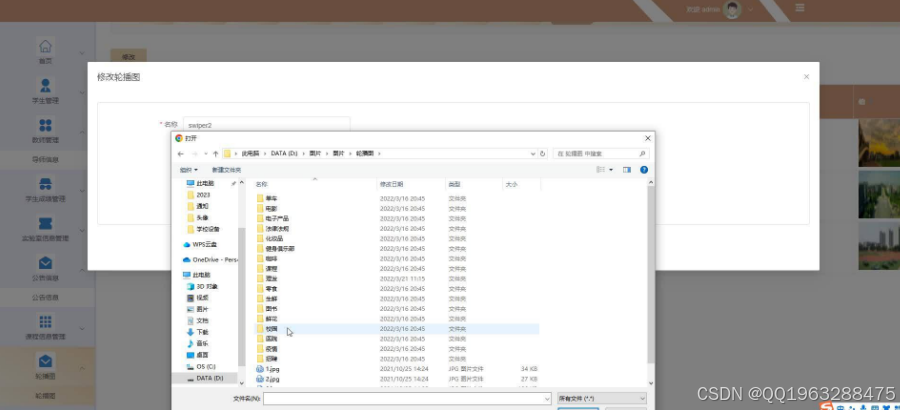Click the 公告信息 envelope icon in sidebar

tap(45, 263)
